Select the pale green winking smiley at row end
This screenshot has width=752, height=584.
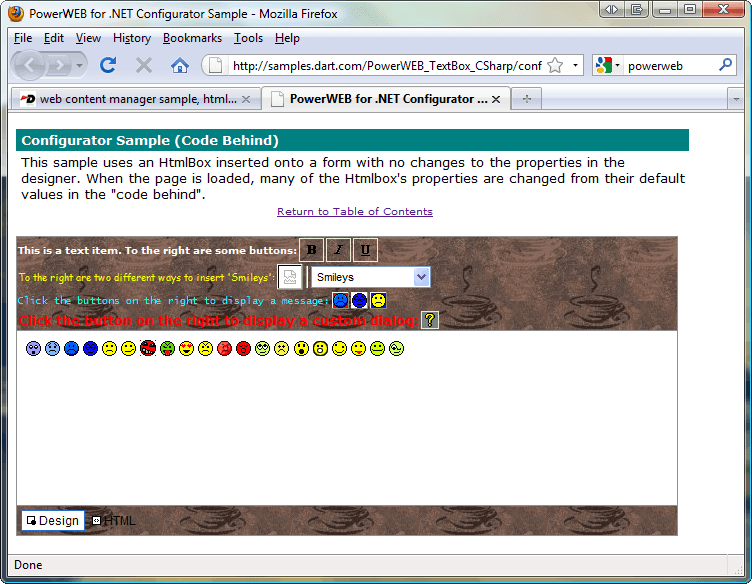(397, 349)
